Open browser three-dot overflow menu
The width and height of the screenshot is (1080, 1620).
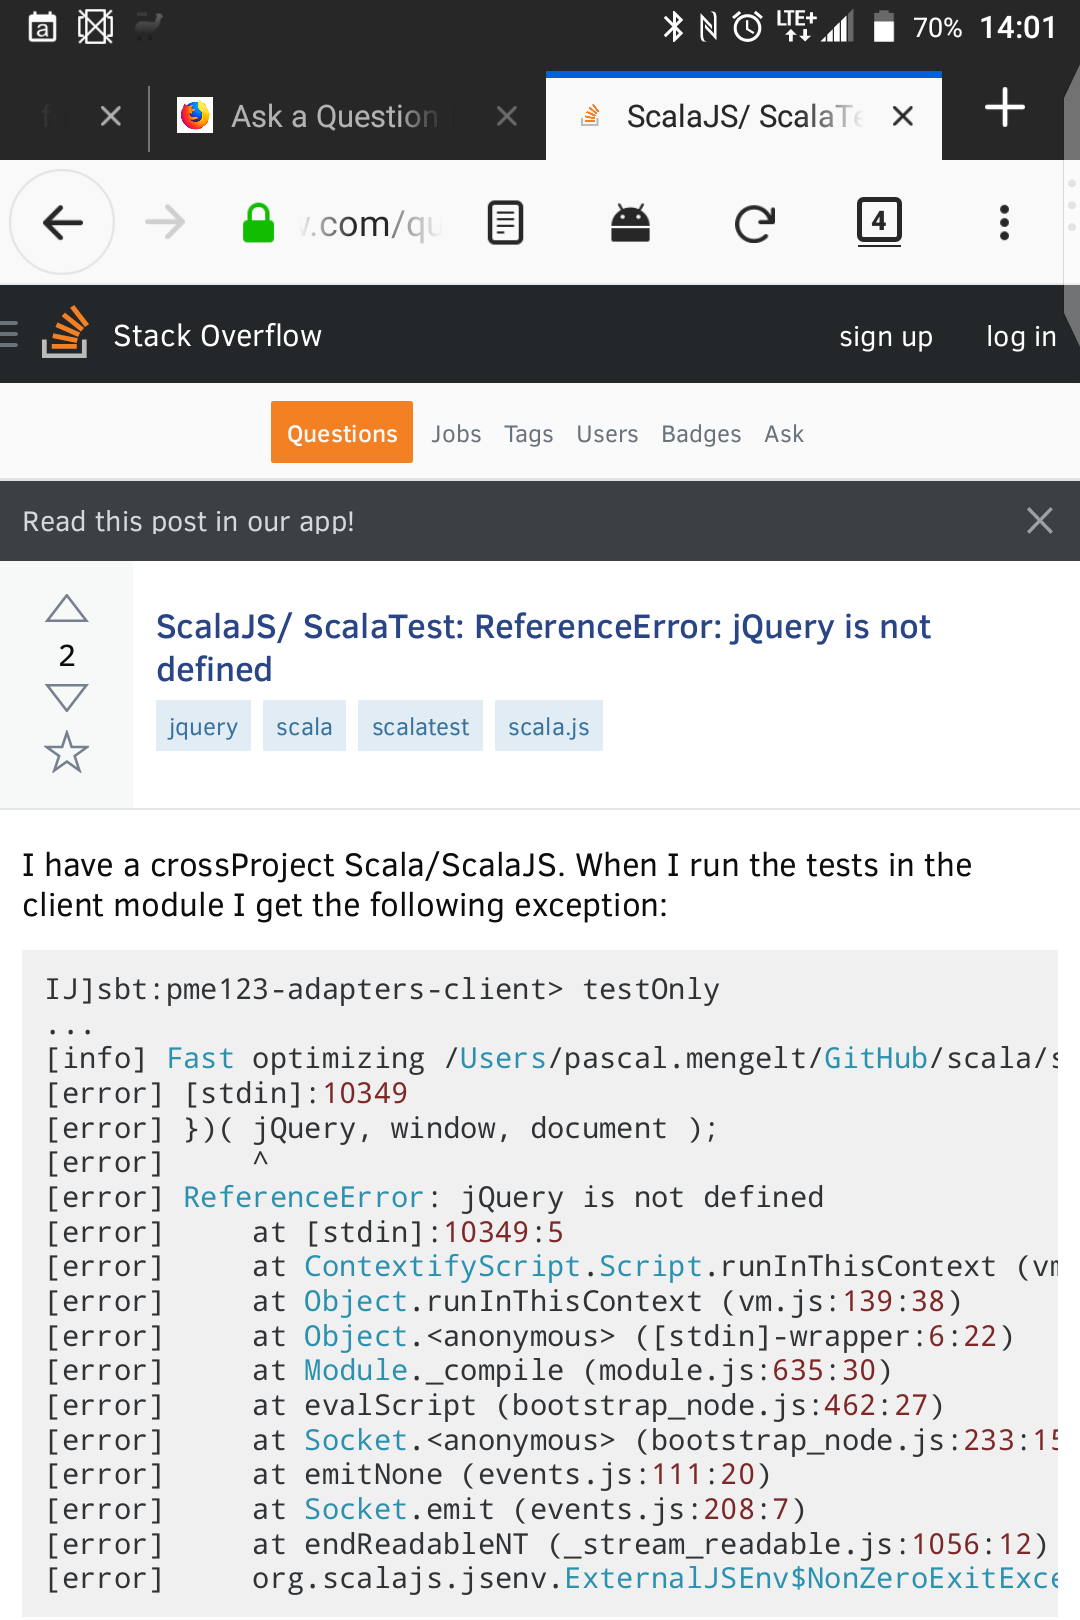tap(1004, 222)
